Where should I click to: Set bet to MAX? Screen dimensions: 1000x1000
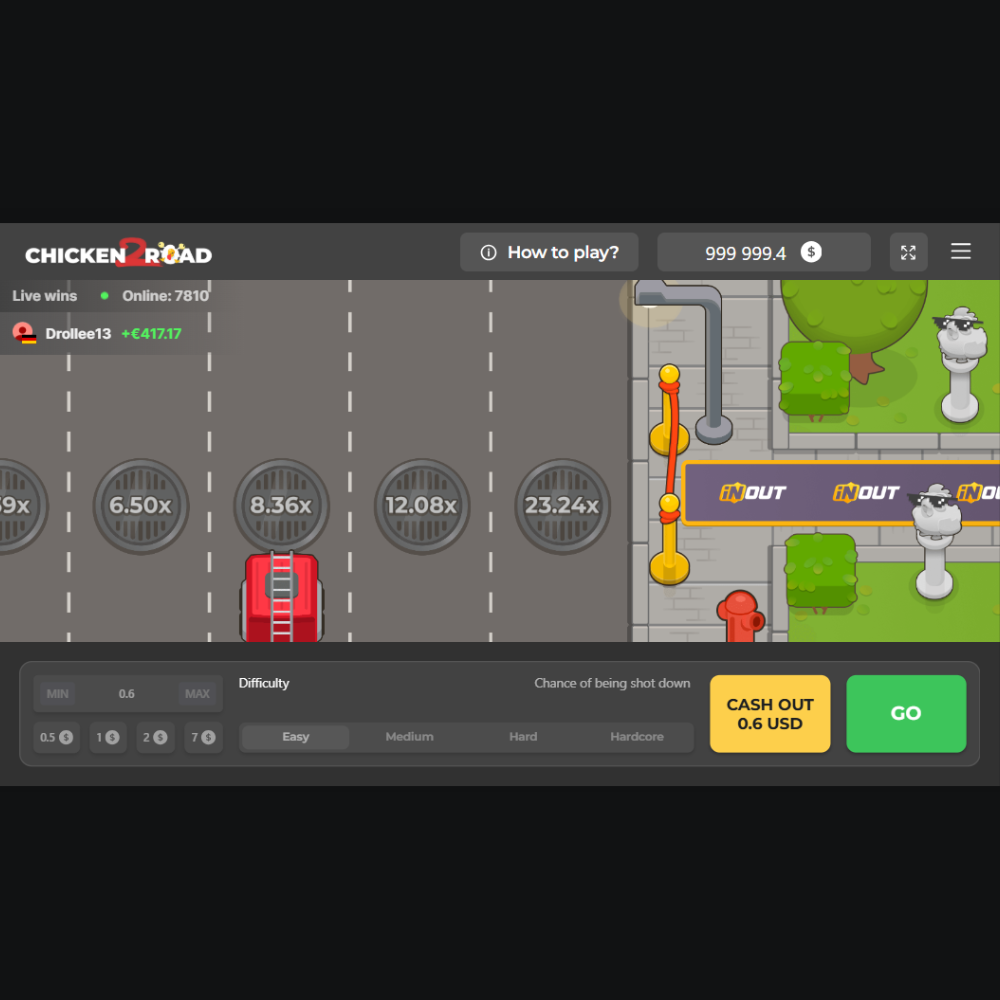[x=197, y=694]
